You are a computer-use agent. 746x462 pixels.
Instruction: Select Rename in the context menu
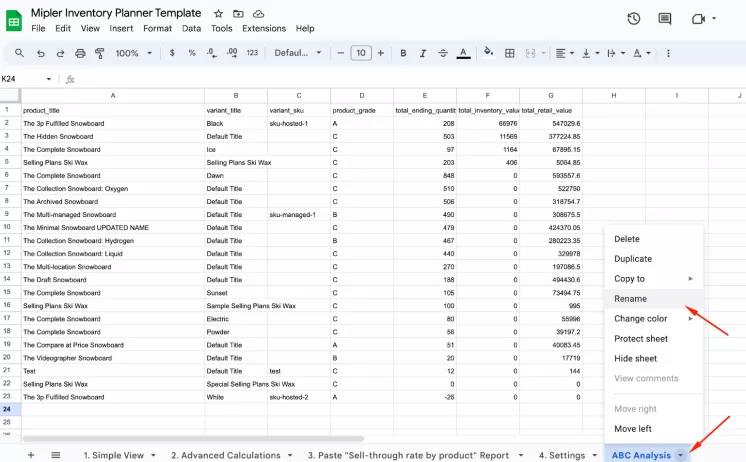coord(631,299)
